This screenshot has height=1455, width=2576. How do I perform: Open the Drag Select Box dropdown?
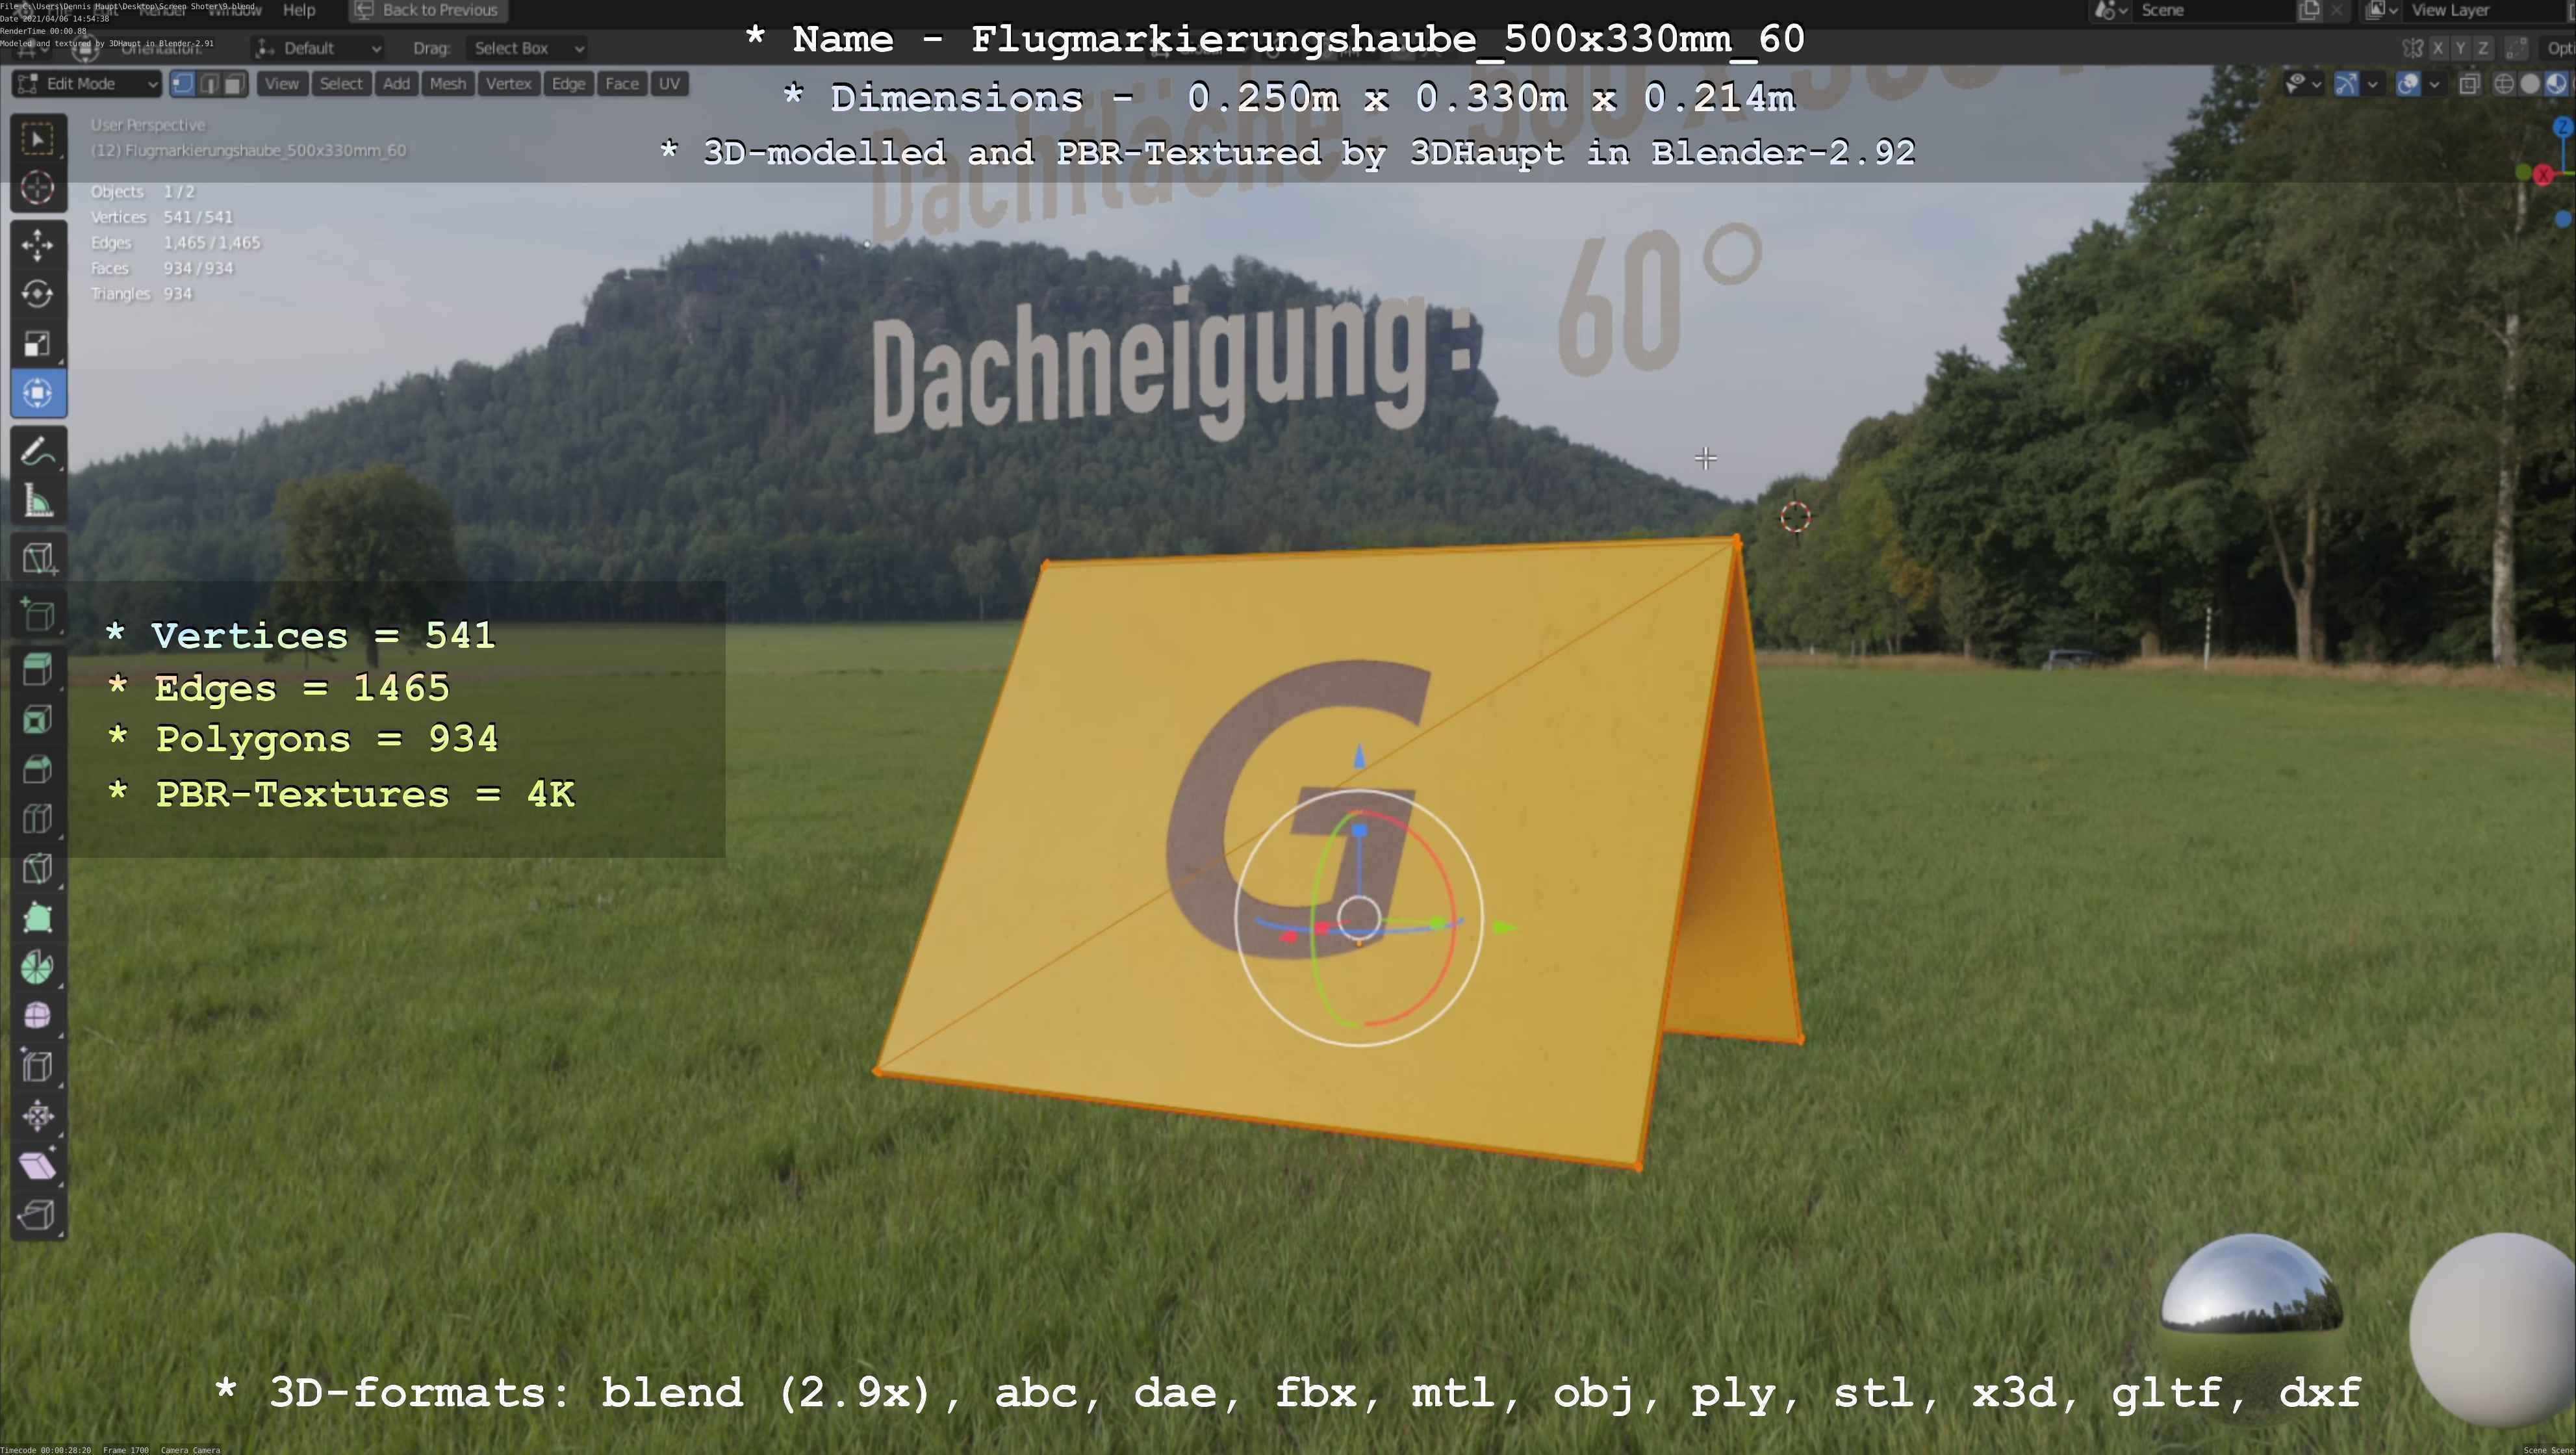527,48
